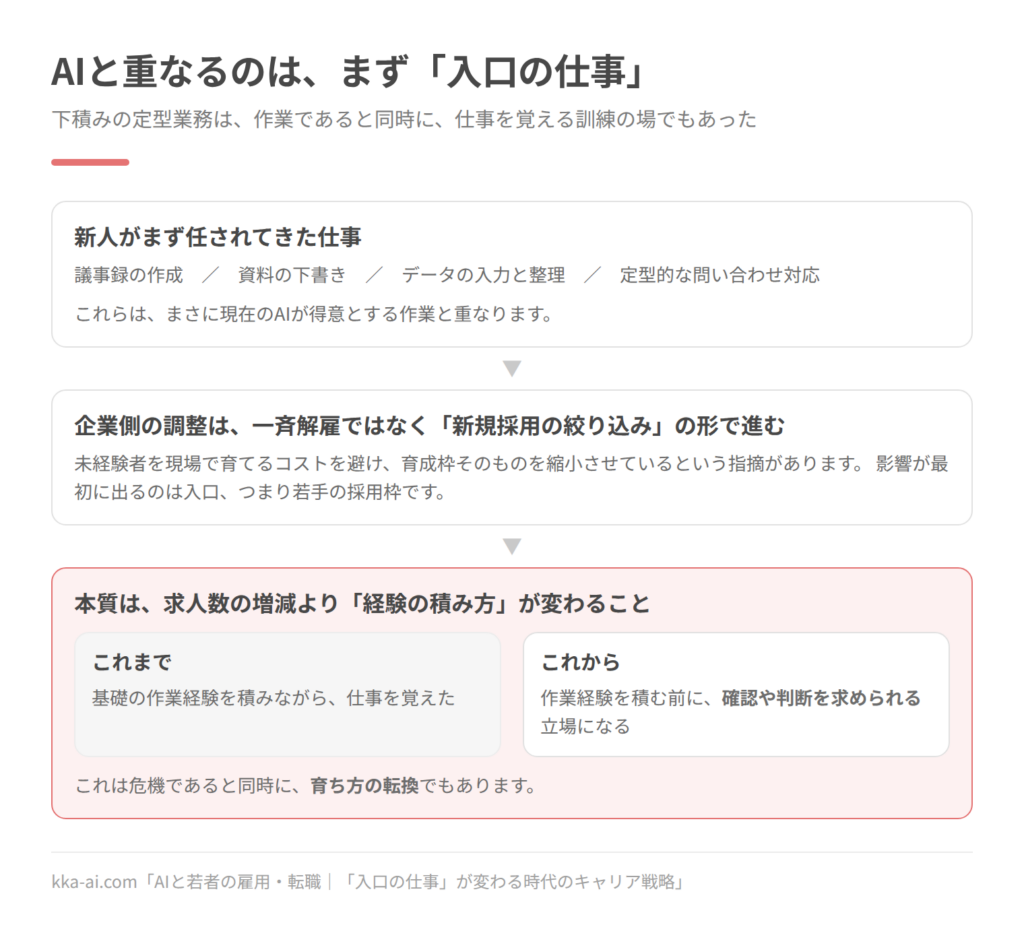This screenshot has width=1024, height=927.
Task: Click the title 'AIと重なるのは、まず「入口の仕事」'
Action: (348, 71)
